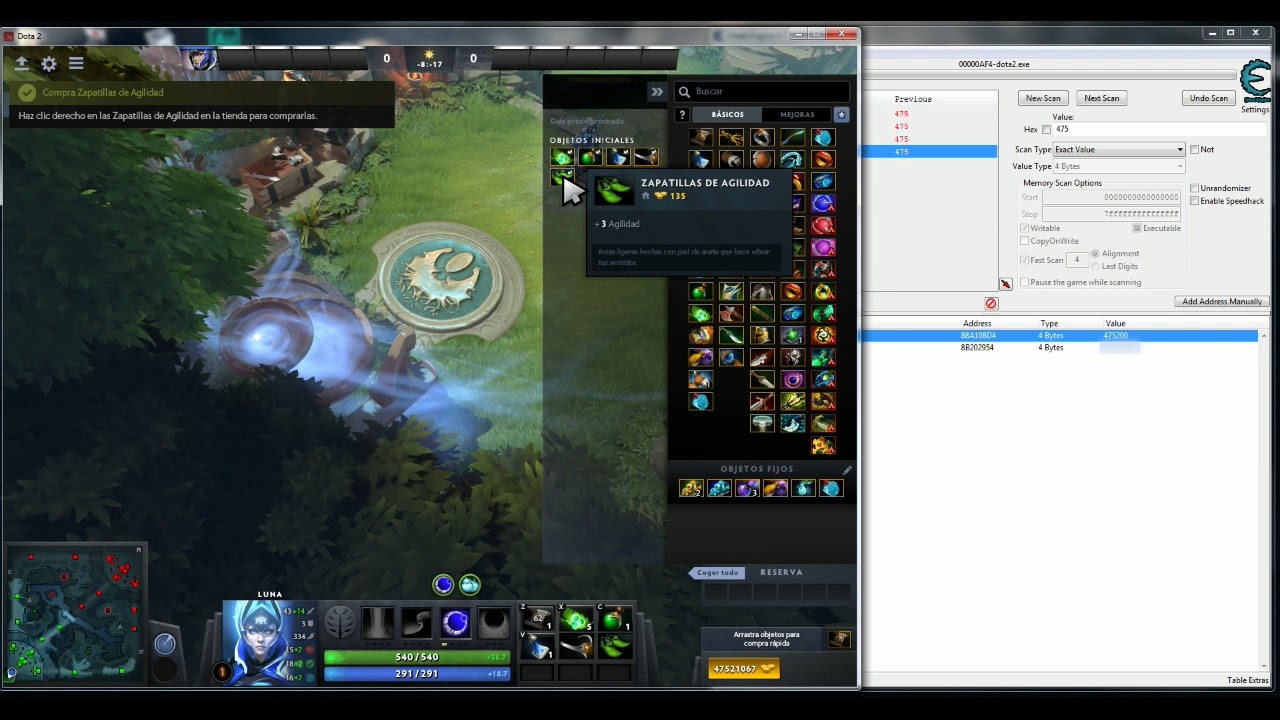This screenshot has width=1280, height=720.
Task: Click the quick-buy slot icon
Action: (839, 639)
